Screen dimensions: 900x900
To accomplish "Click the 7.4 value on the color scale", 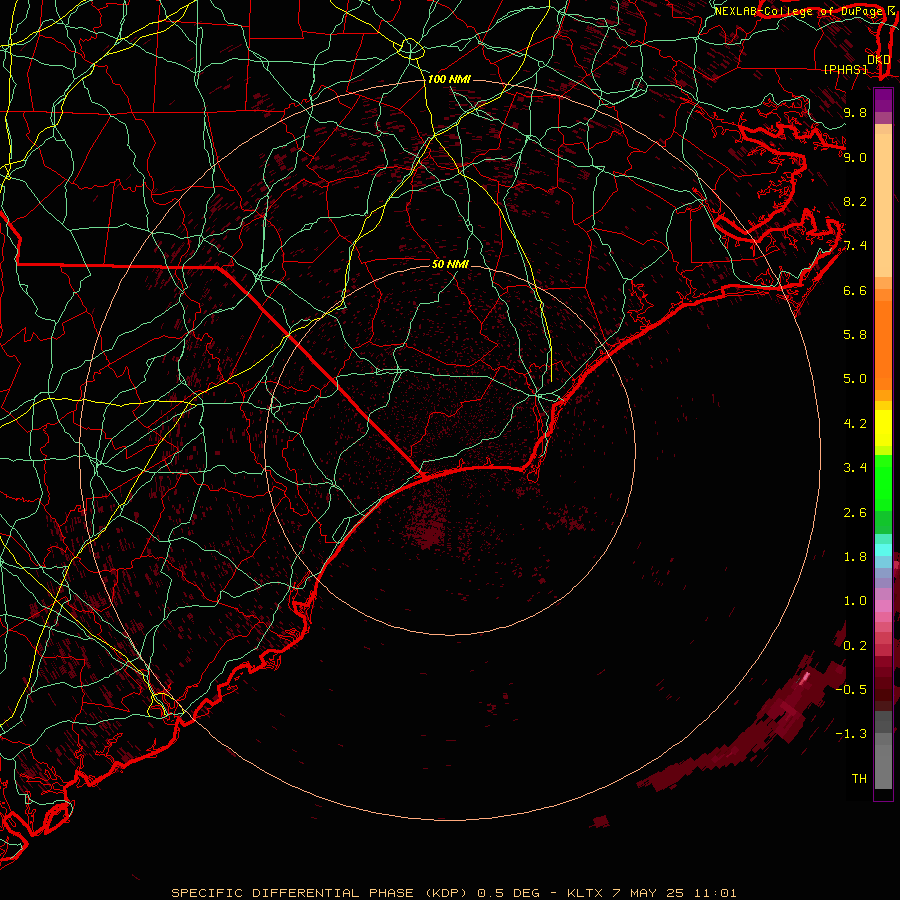I will coord(855,246).
